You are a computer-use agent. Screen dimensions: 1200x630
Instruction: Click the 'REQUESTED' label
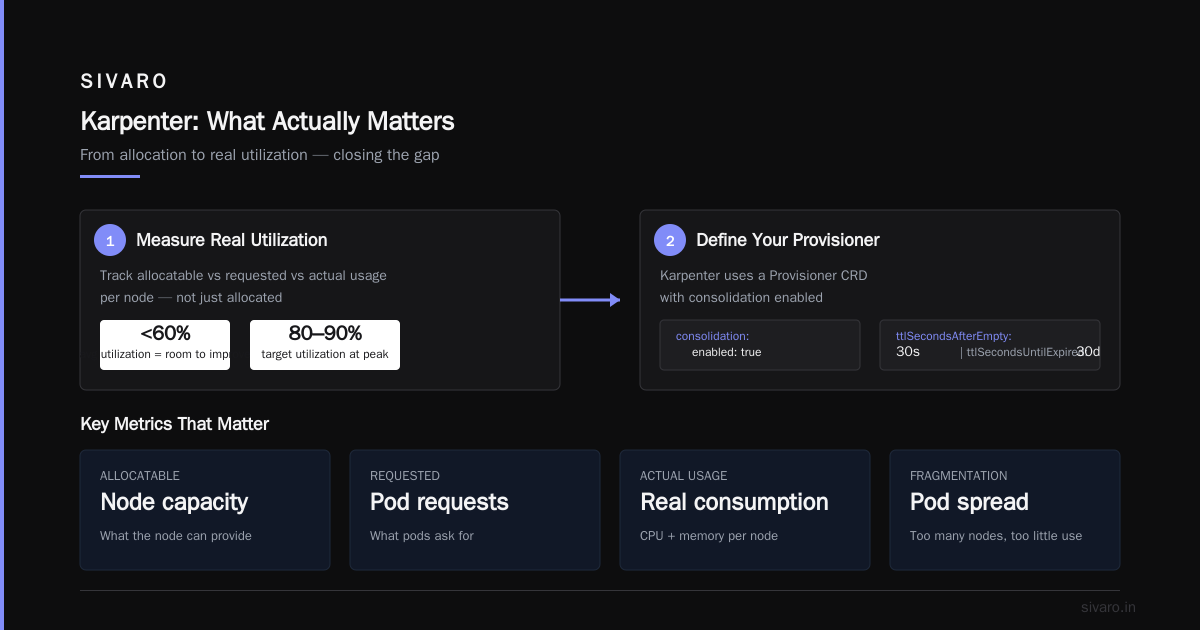(x=405, y=476)
